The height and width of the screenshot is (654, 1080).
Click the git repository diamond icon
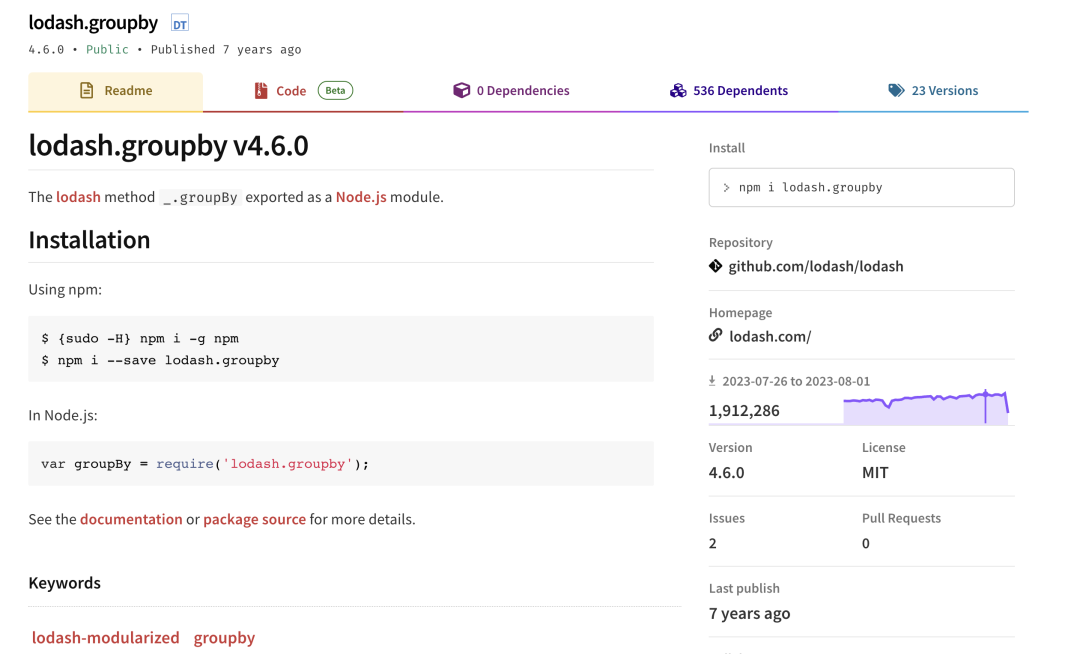click(716, 266)
